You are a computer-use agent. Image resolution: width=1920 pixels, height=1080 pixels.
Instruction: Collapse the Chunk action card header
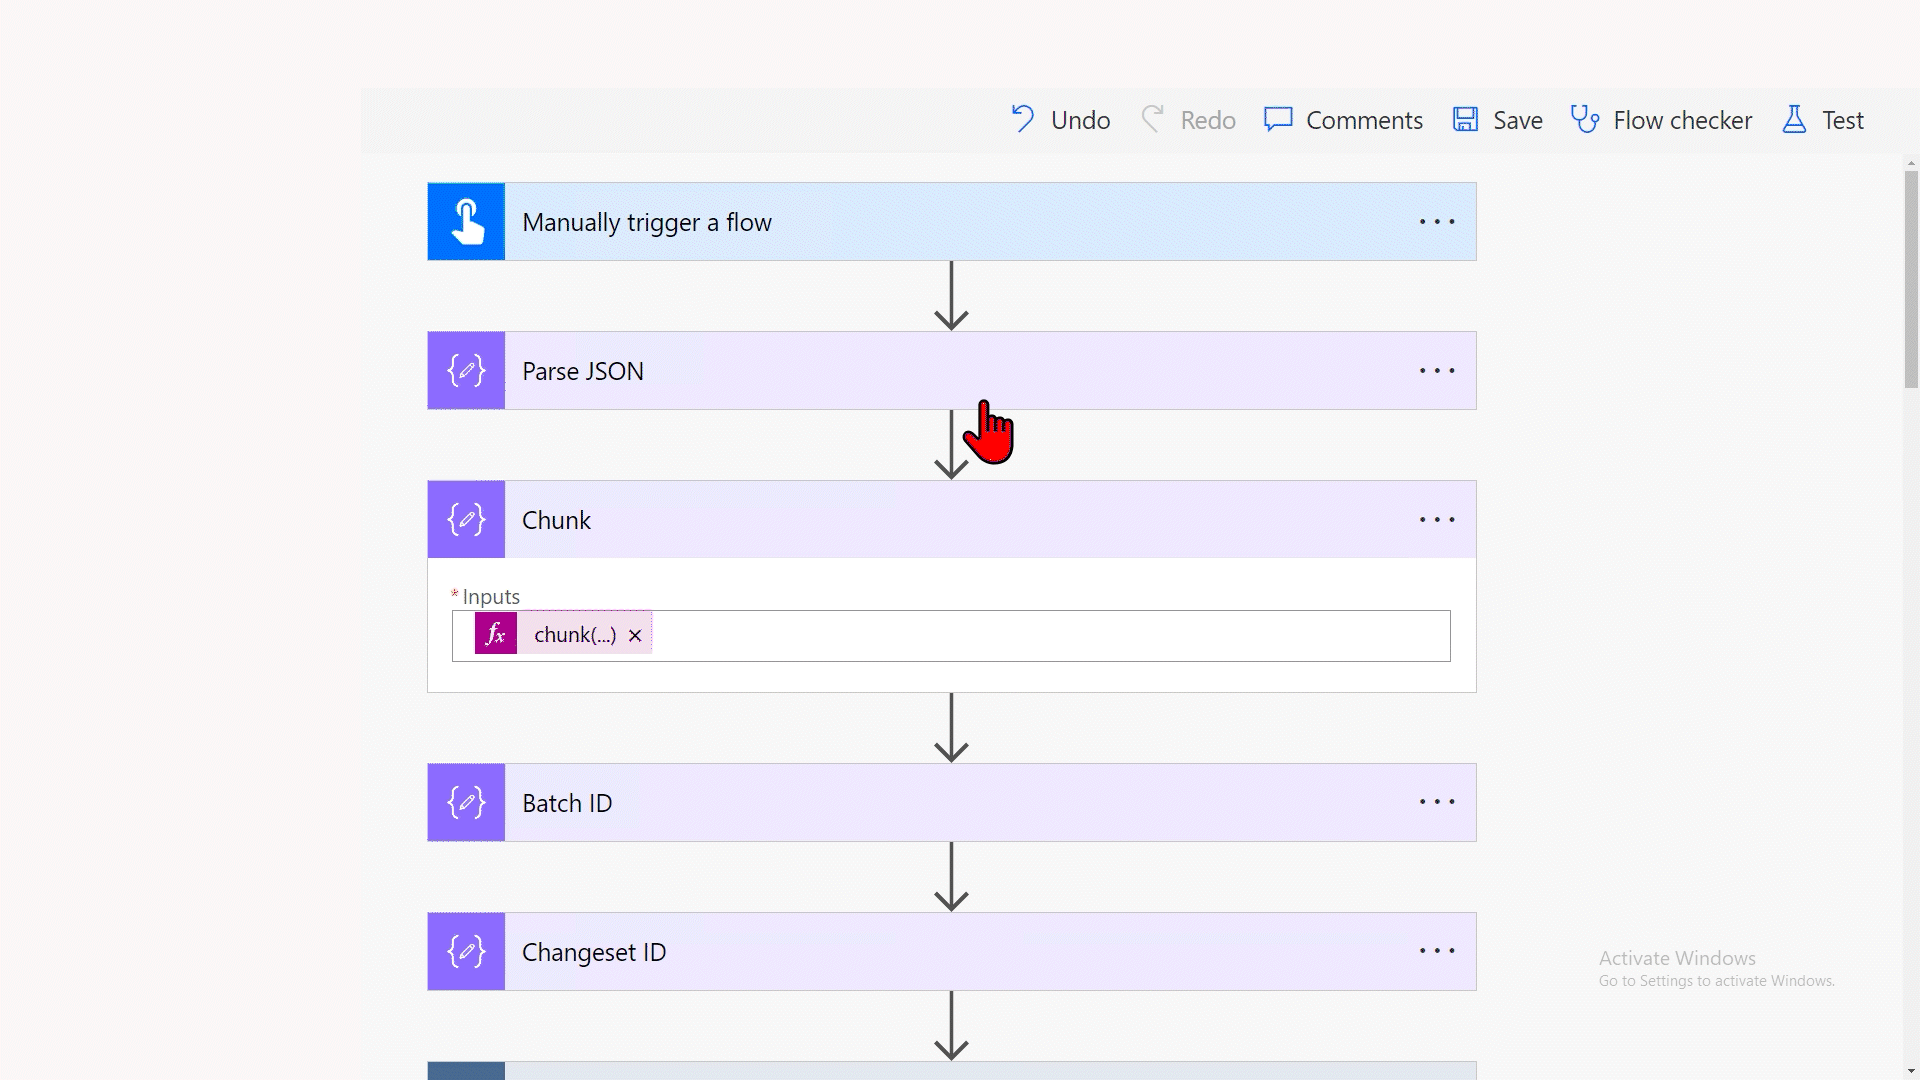click(x=951, y=519)
